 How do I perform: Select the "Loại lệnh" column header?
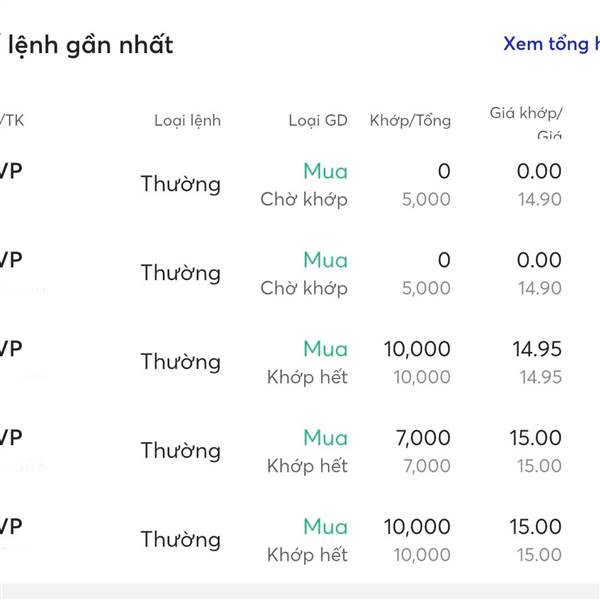[187, 120]
